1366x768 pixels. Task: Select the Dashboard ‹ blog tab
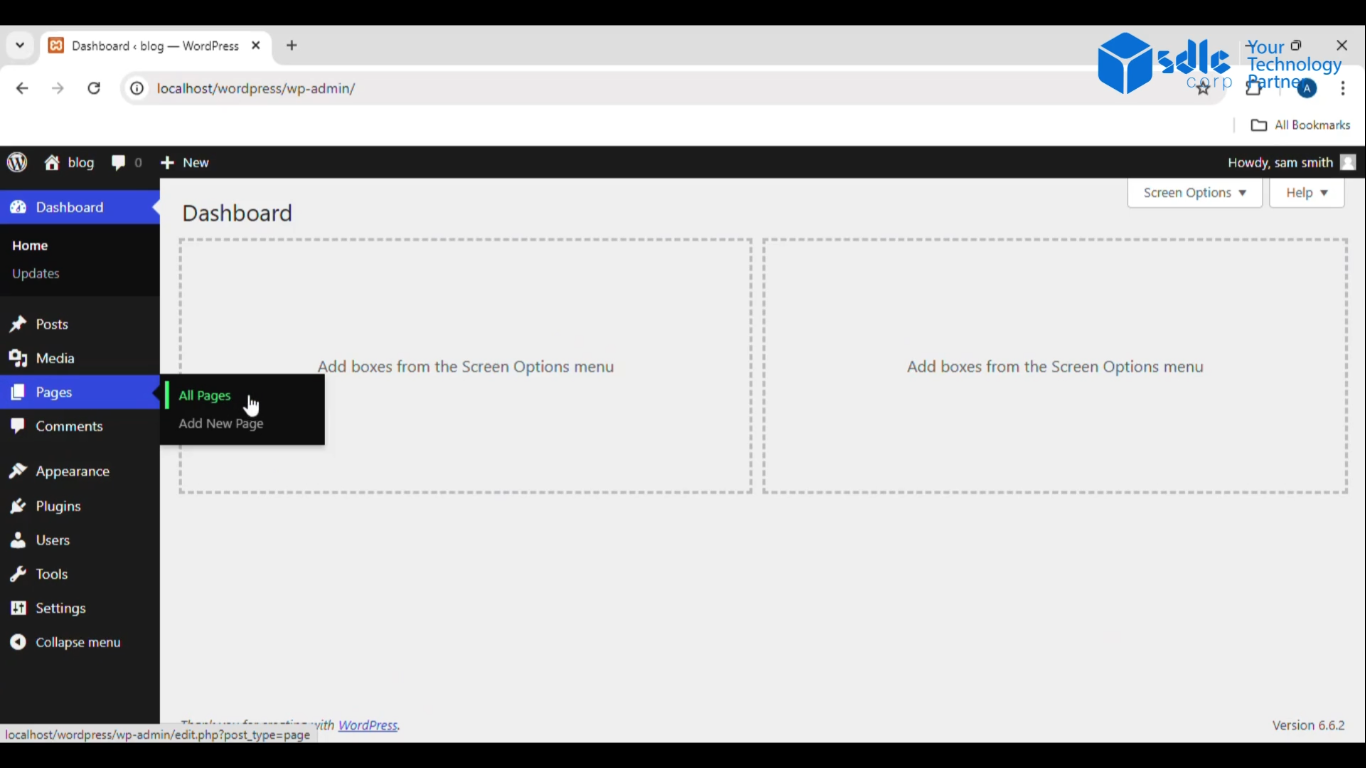(155, 45)
